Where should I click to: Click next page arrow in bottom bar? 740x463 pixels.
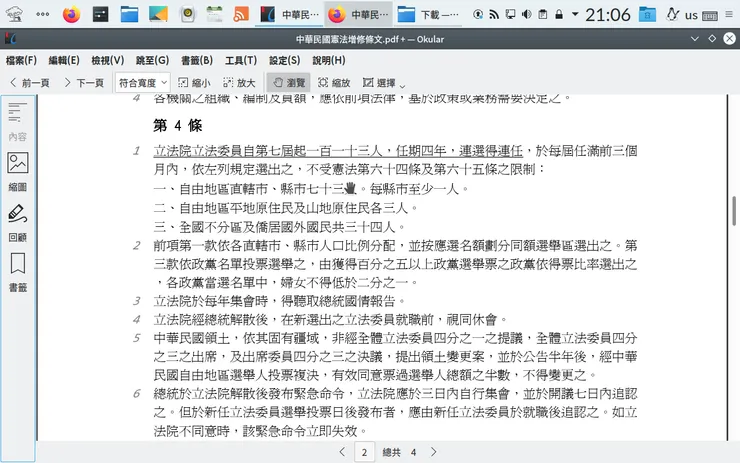[434, 452]
